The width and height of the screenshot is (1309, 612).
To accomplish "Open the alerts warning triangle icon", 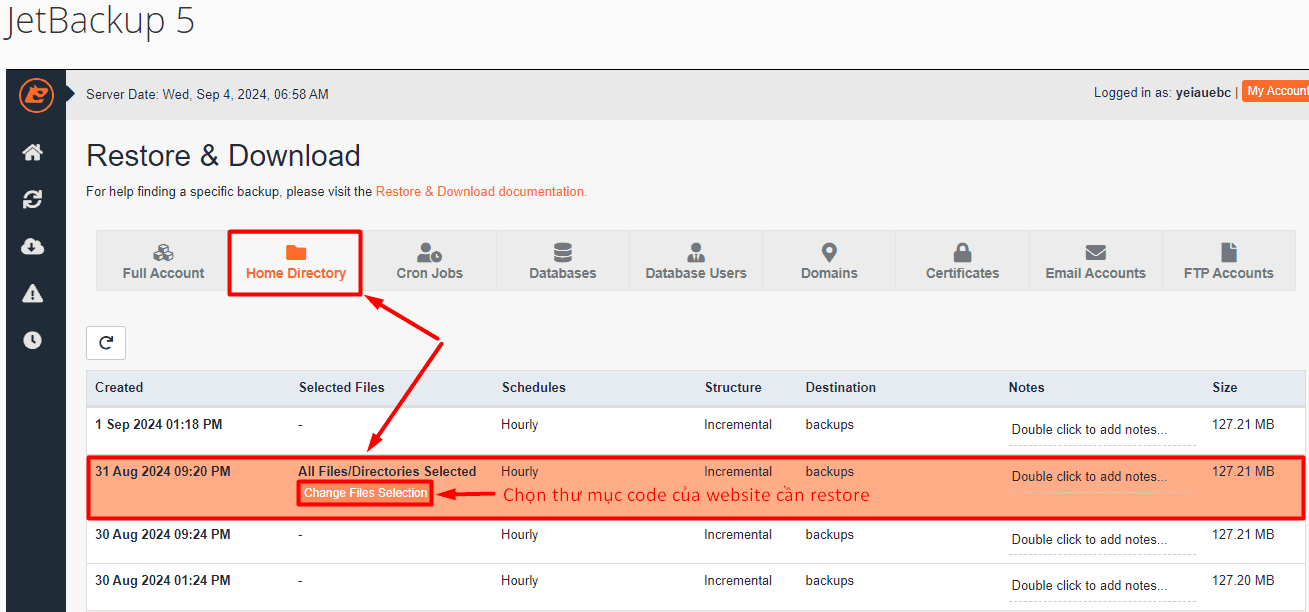I will [31, 293].
